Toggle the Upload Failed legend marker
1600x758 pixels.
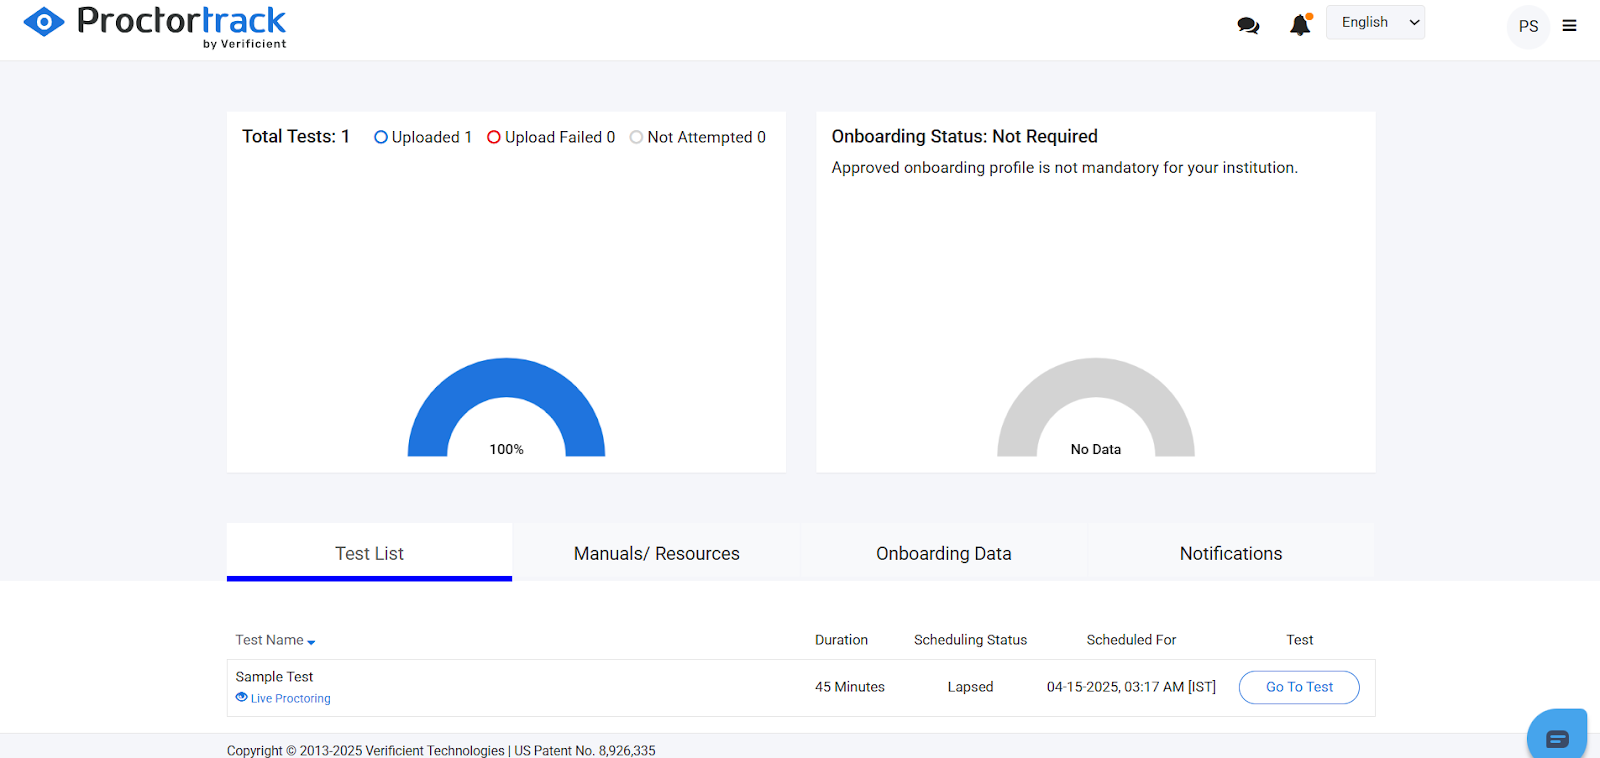tap(494, 137)
